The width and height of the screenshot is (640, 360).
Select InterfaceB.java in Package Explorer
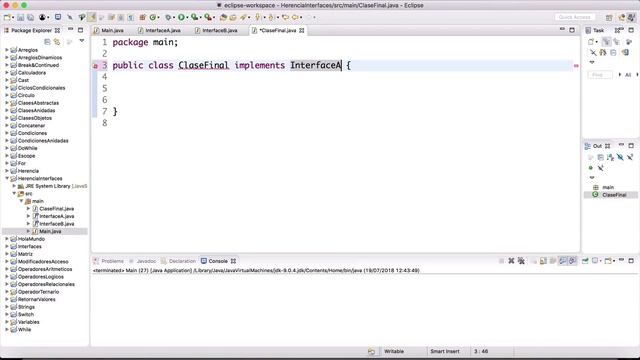click(x=56, y=224)
